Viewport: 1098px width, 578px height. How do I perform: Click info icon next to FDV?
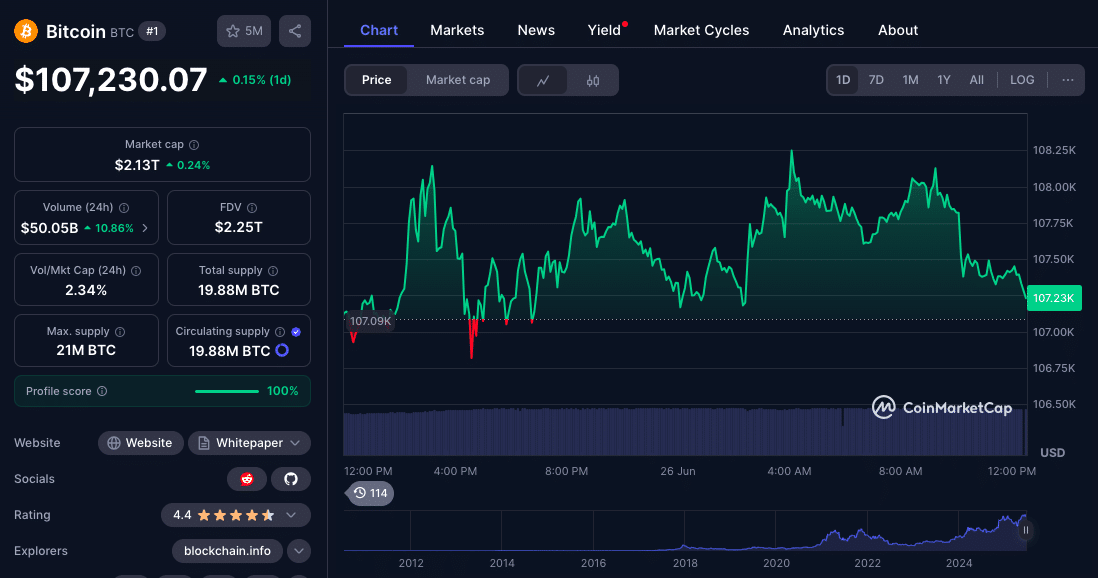252,208
